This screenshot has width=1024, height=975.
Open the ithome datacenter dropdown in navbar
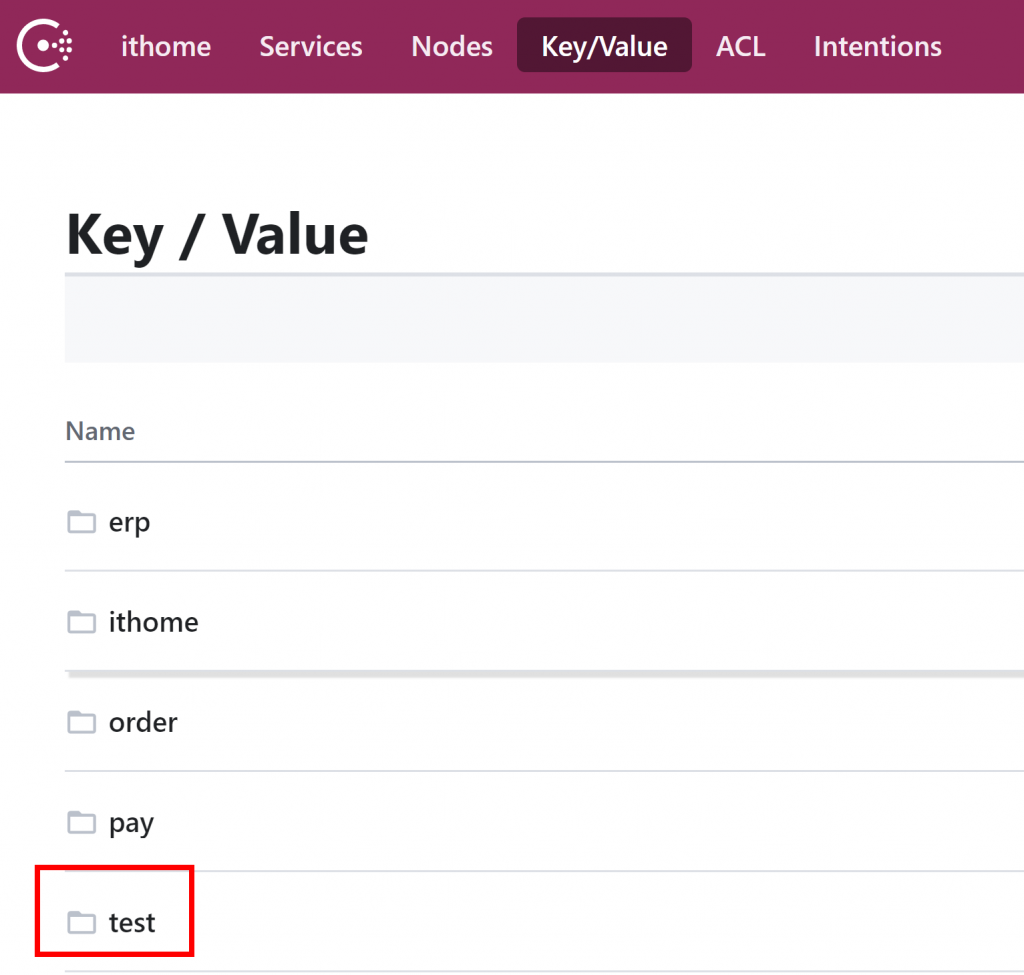coord(166,46)
